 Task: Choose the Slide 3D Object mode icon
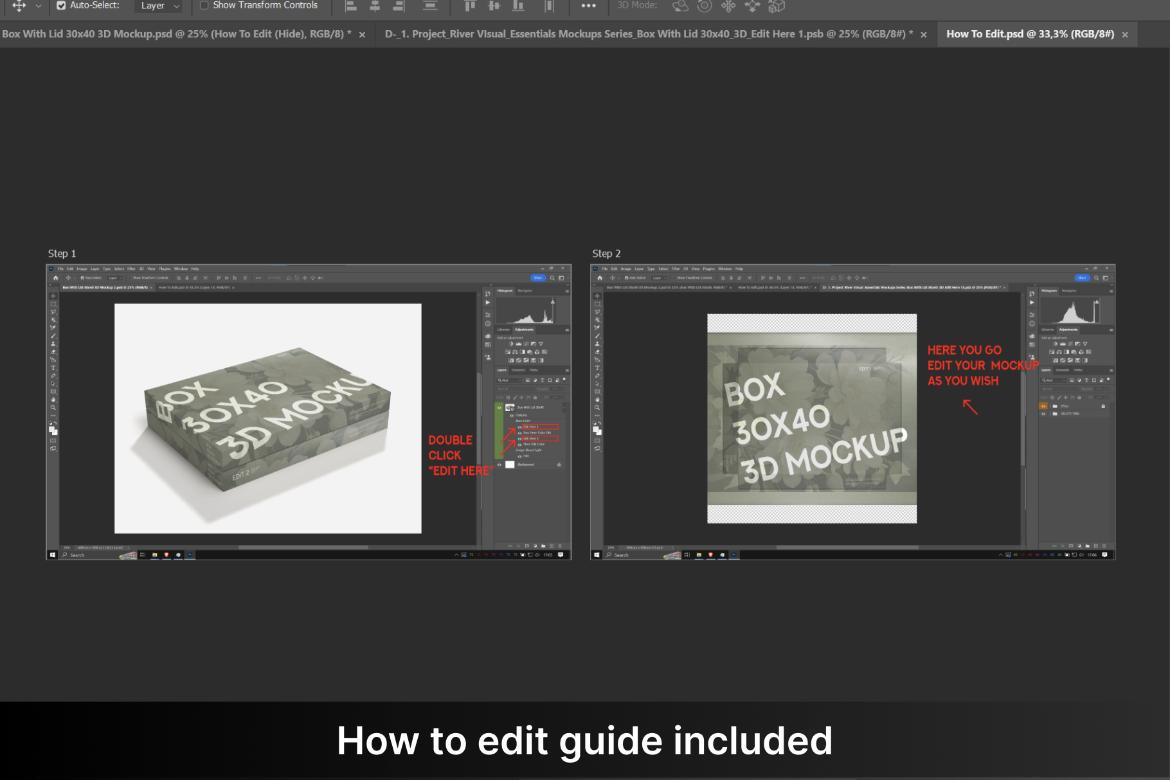pos(752,6)
